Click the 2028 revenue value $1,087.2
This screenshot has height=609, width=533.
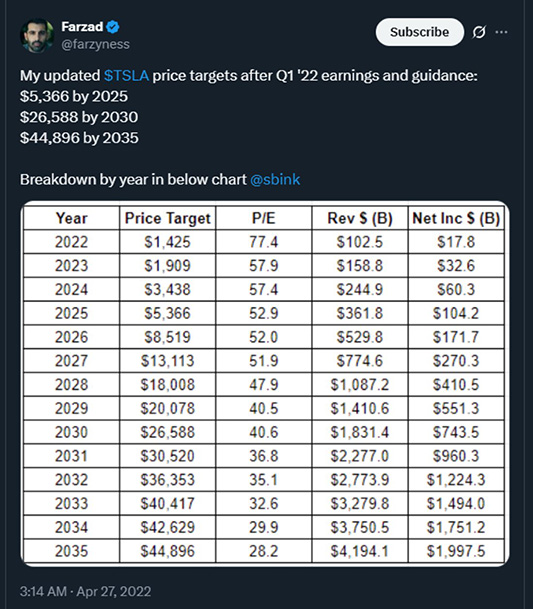(360, 385)
